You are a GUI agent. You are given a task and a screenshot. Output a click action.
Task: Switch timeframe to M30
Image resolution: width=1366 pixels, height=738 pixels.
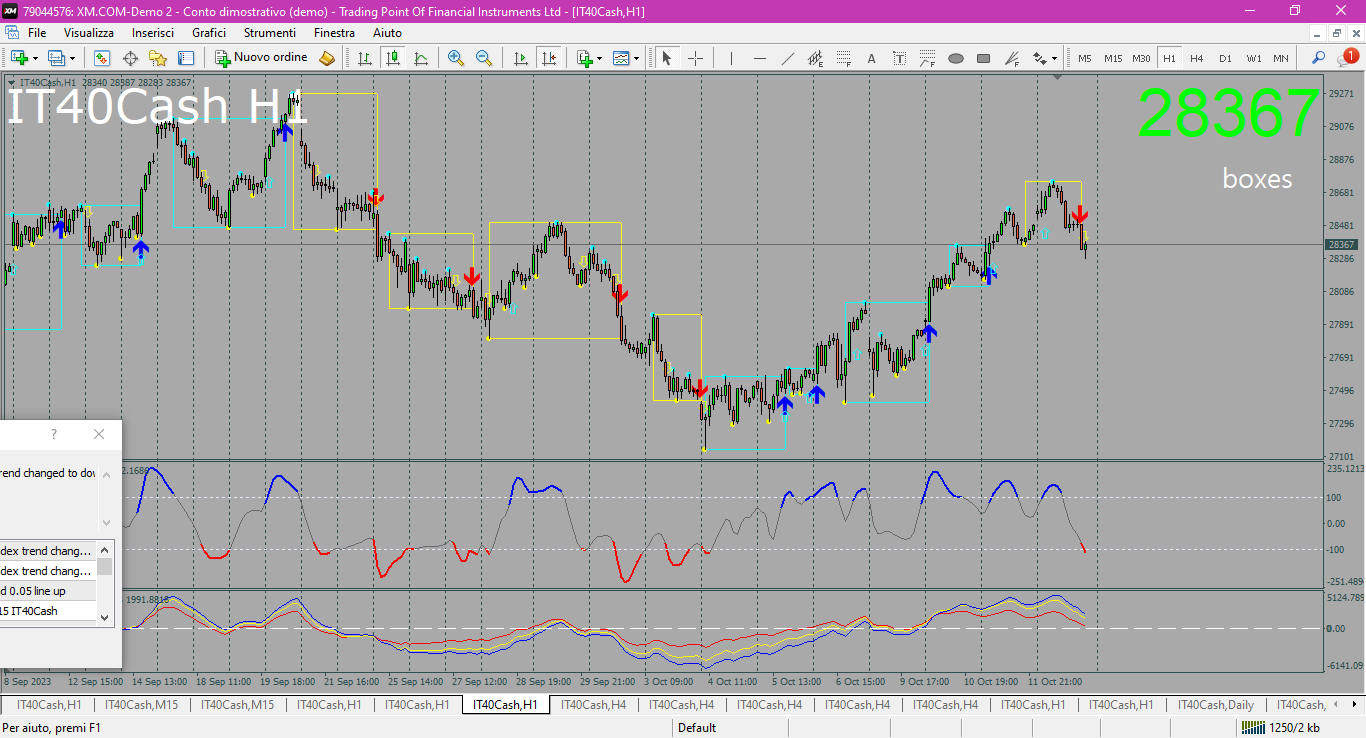pyautogui.click(x=1141, y=58)
